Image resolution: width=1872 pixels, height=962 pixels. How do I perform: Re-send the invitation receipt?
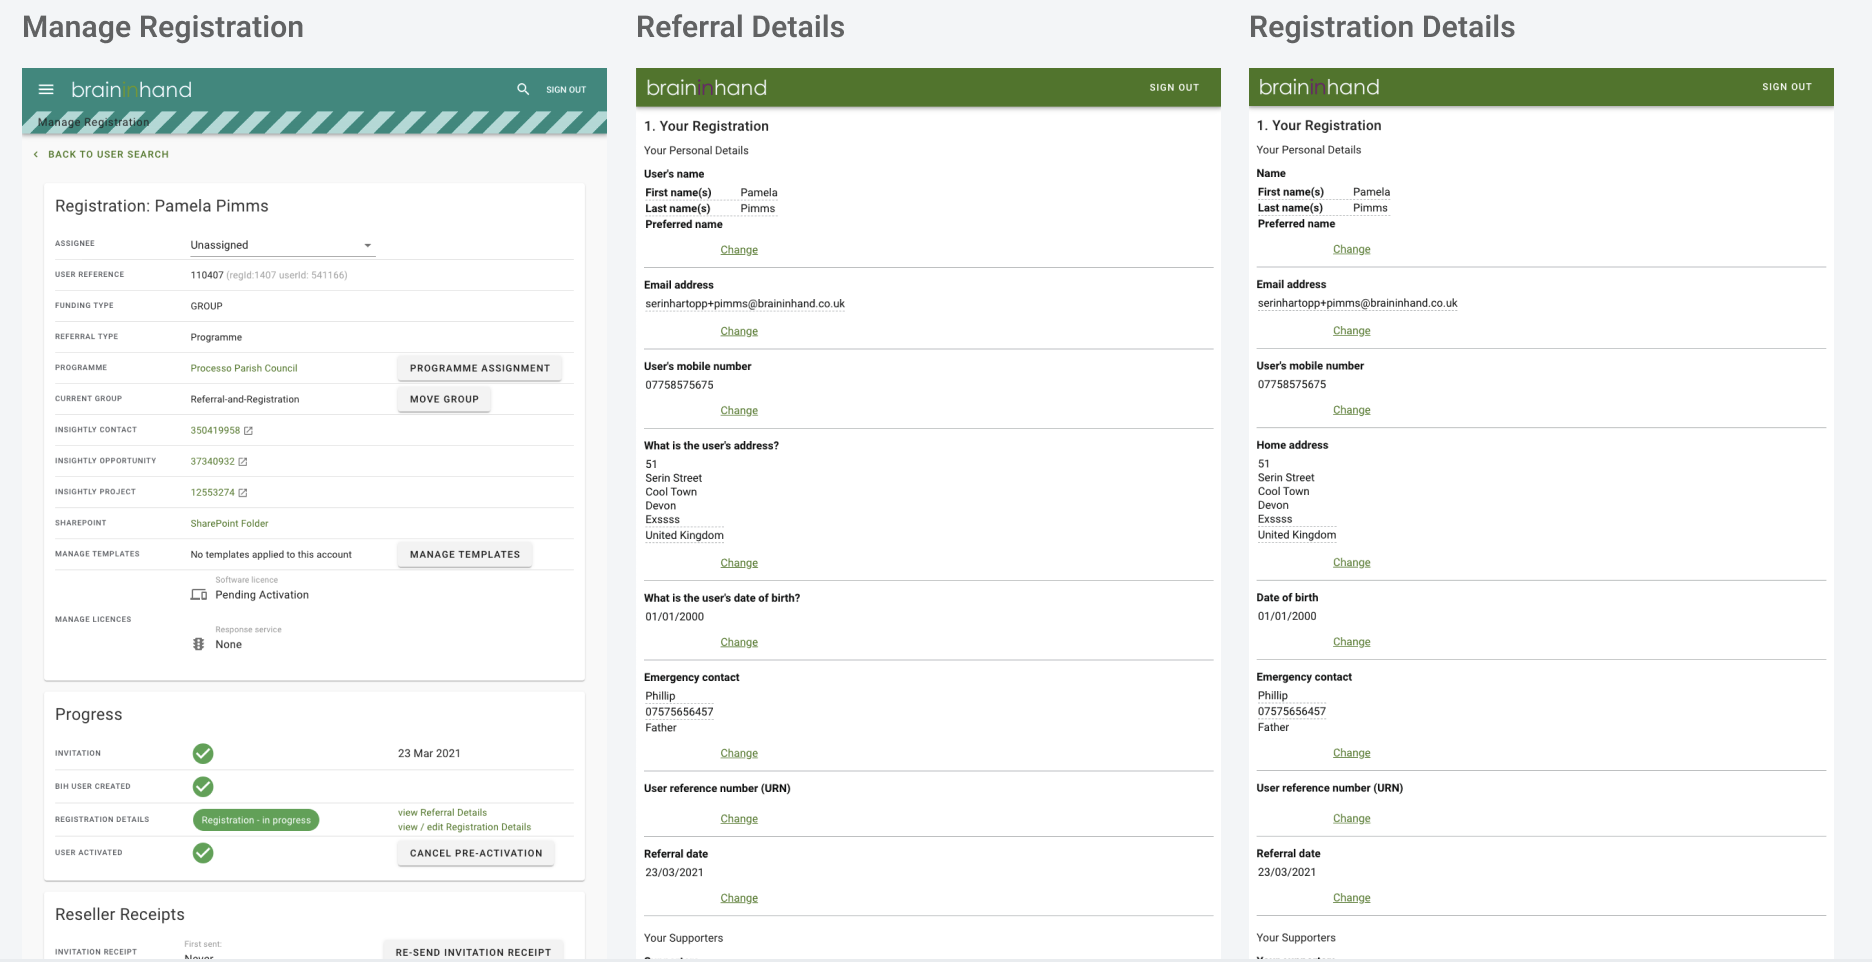click(473, 951)
